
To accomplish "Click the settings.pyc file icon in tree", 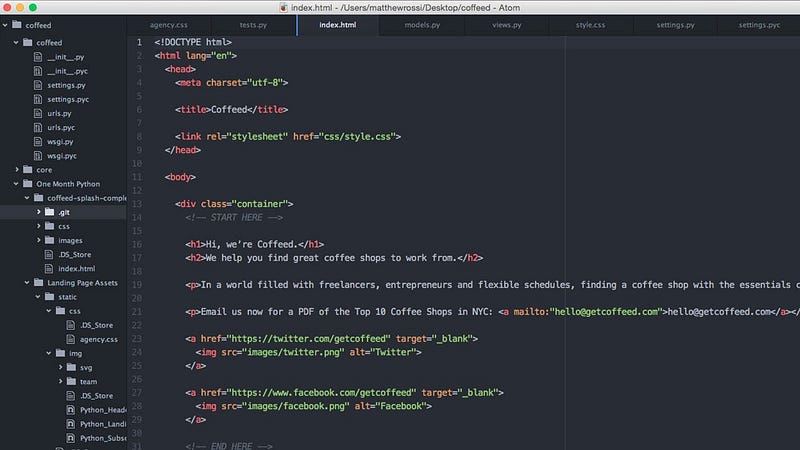I will click(x=38, y=99).
